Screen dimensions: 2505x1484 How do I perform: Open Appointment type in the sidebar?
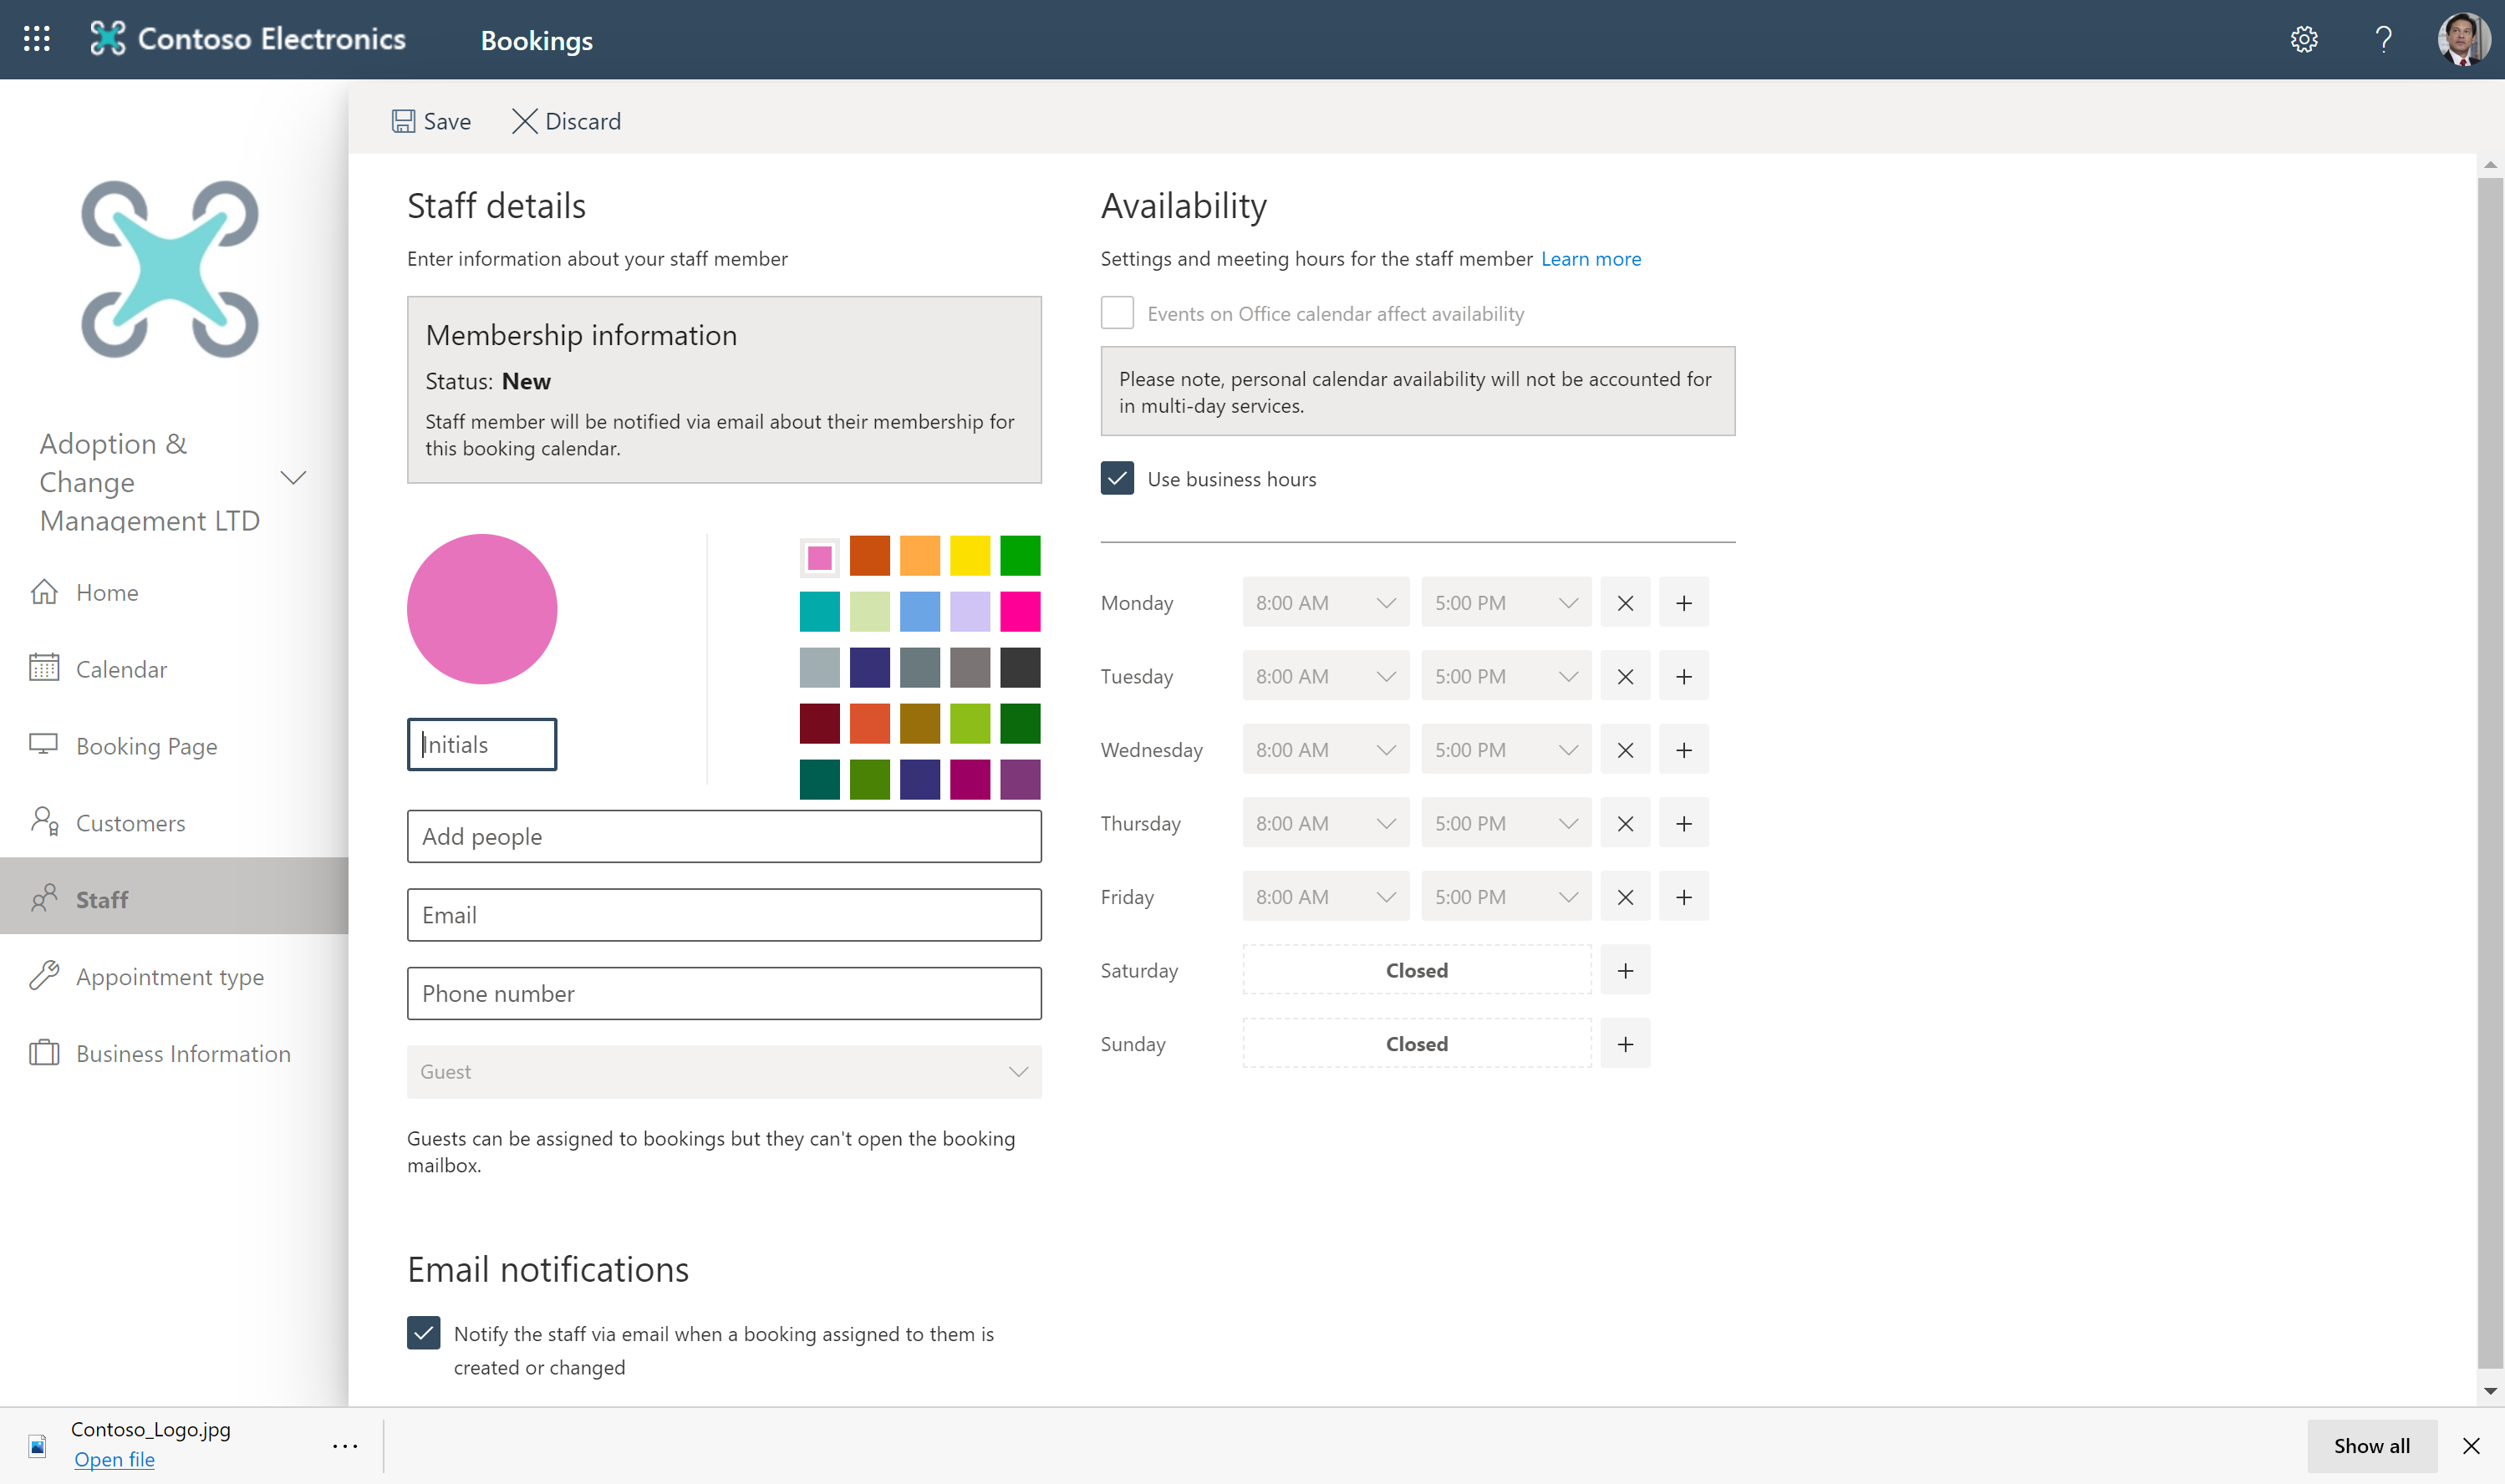169,976
